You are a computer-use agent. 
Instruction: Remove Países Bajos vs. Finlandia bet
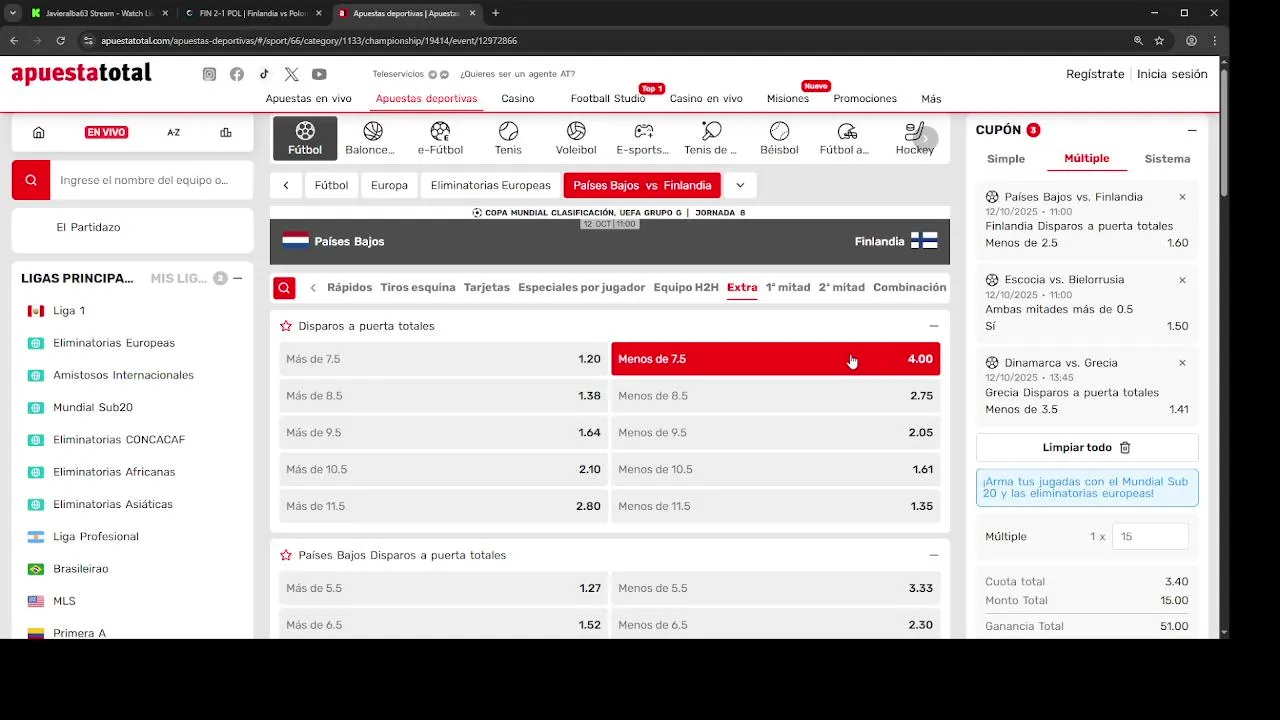click(x=1182, y=197)
